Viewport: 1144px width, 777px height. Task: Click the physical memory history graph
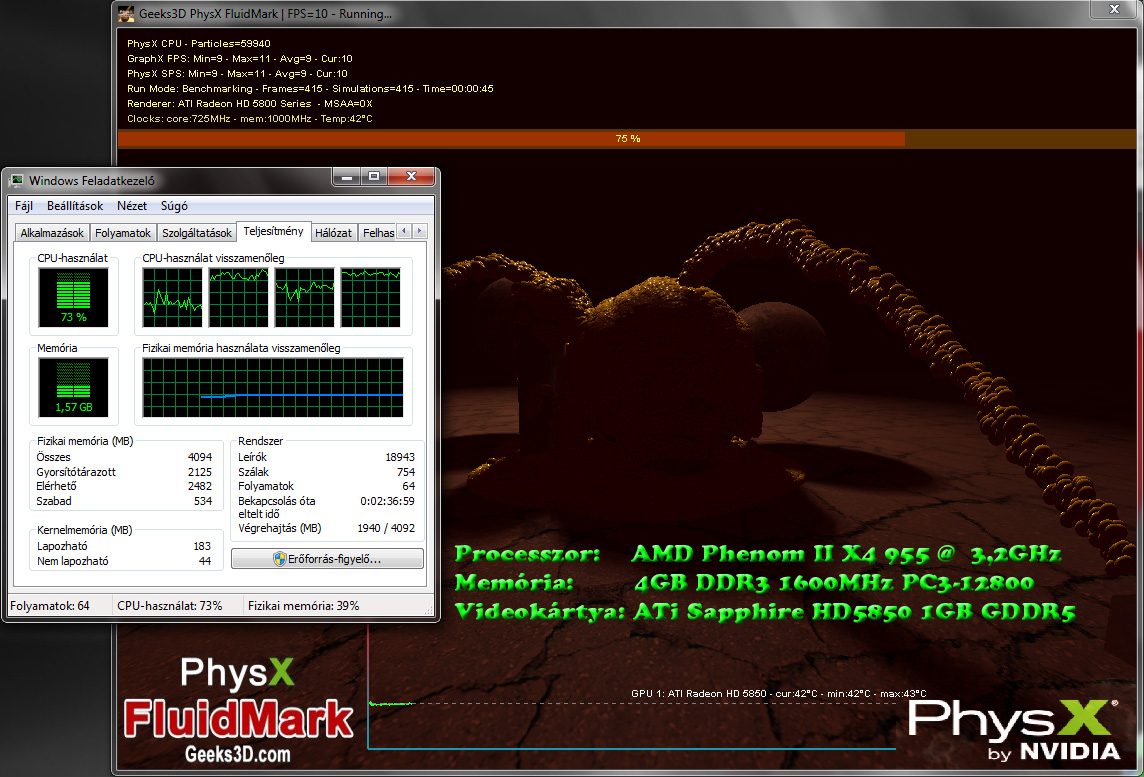[273, 387]
